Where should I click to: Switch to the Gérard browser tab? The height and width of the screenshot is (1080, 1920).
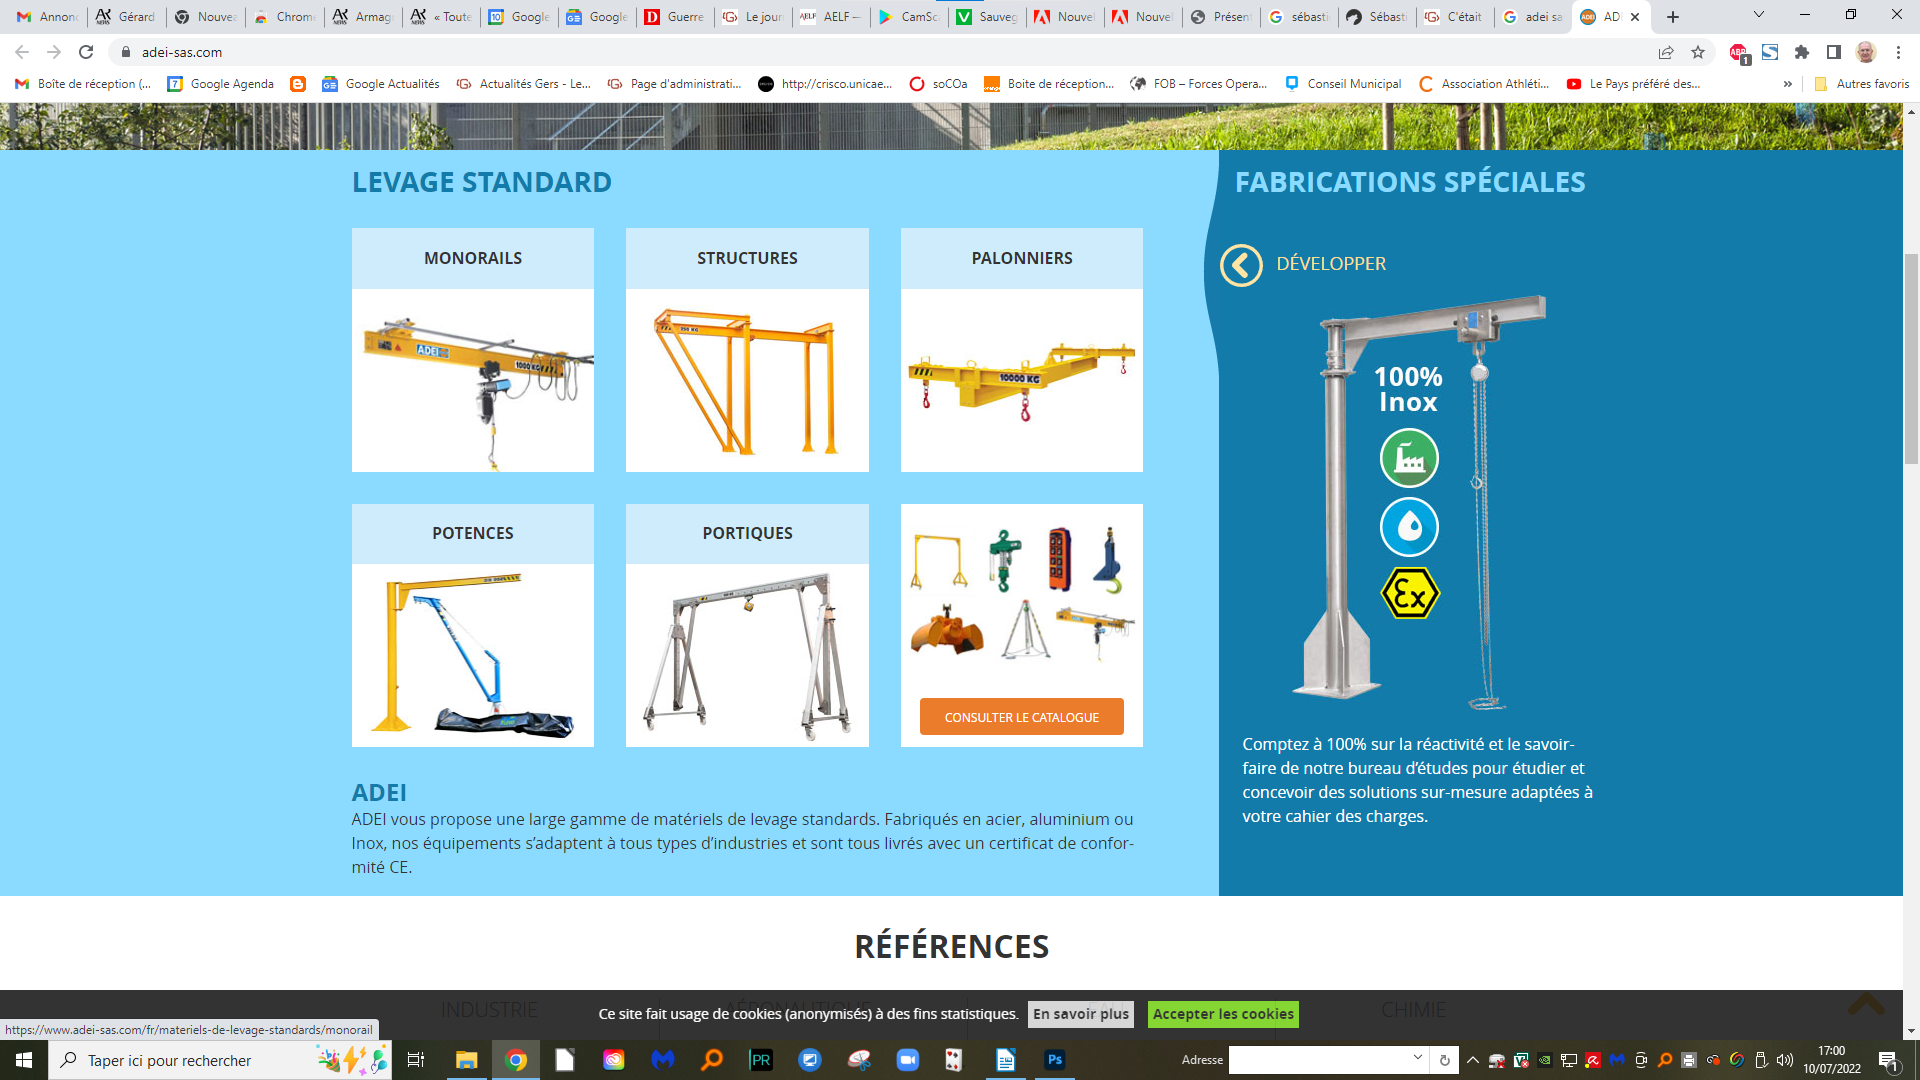point(126,17)
